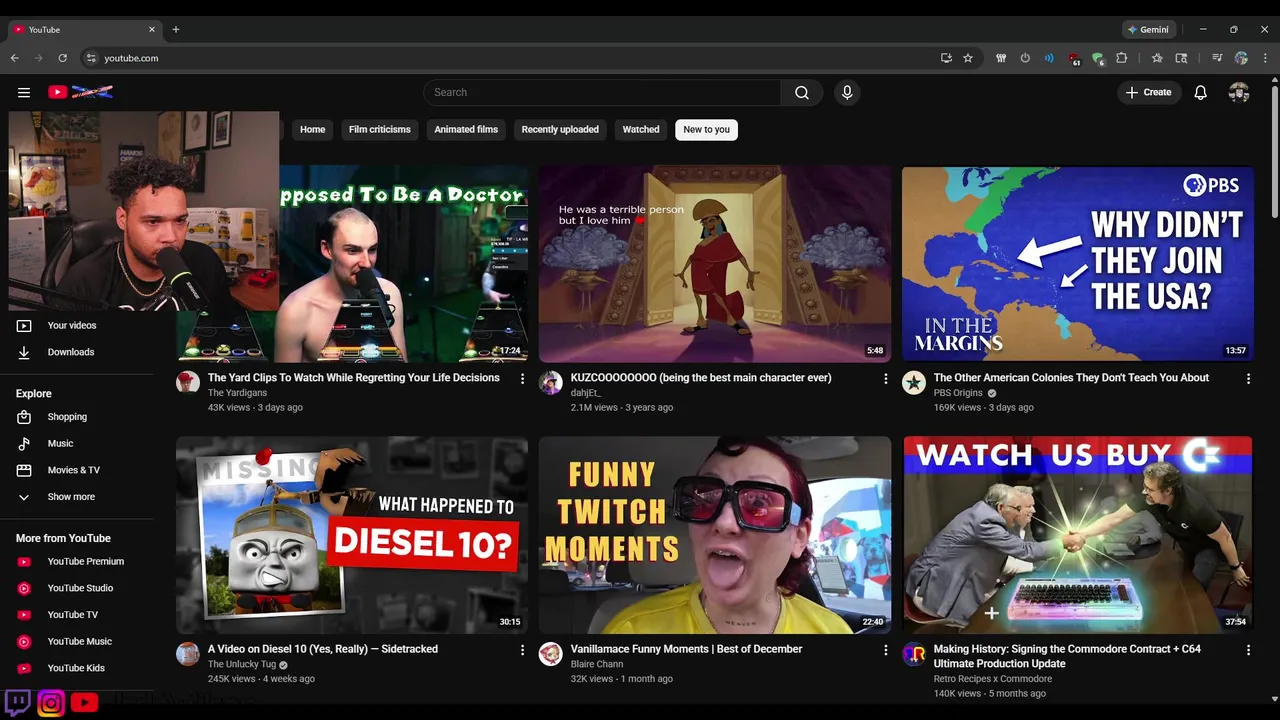Open the YouTube hamburger guide menu
Image resolution: width=1280 pixels, height=720 pixels.
[x=24, y=92]
